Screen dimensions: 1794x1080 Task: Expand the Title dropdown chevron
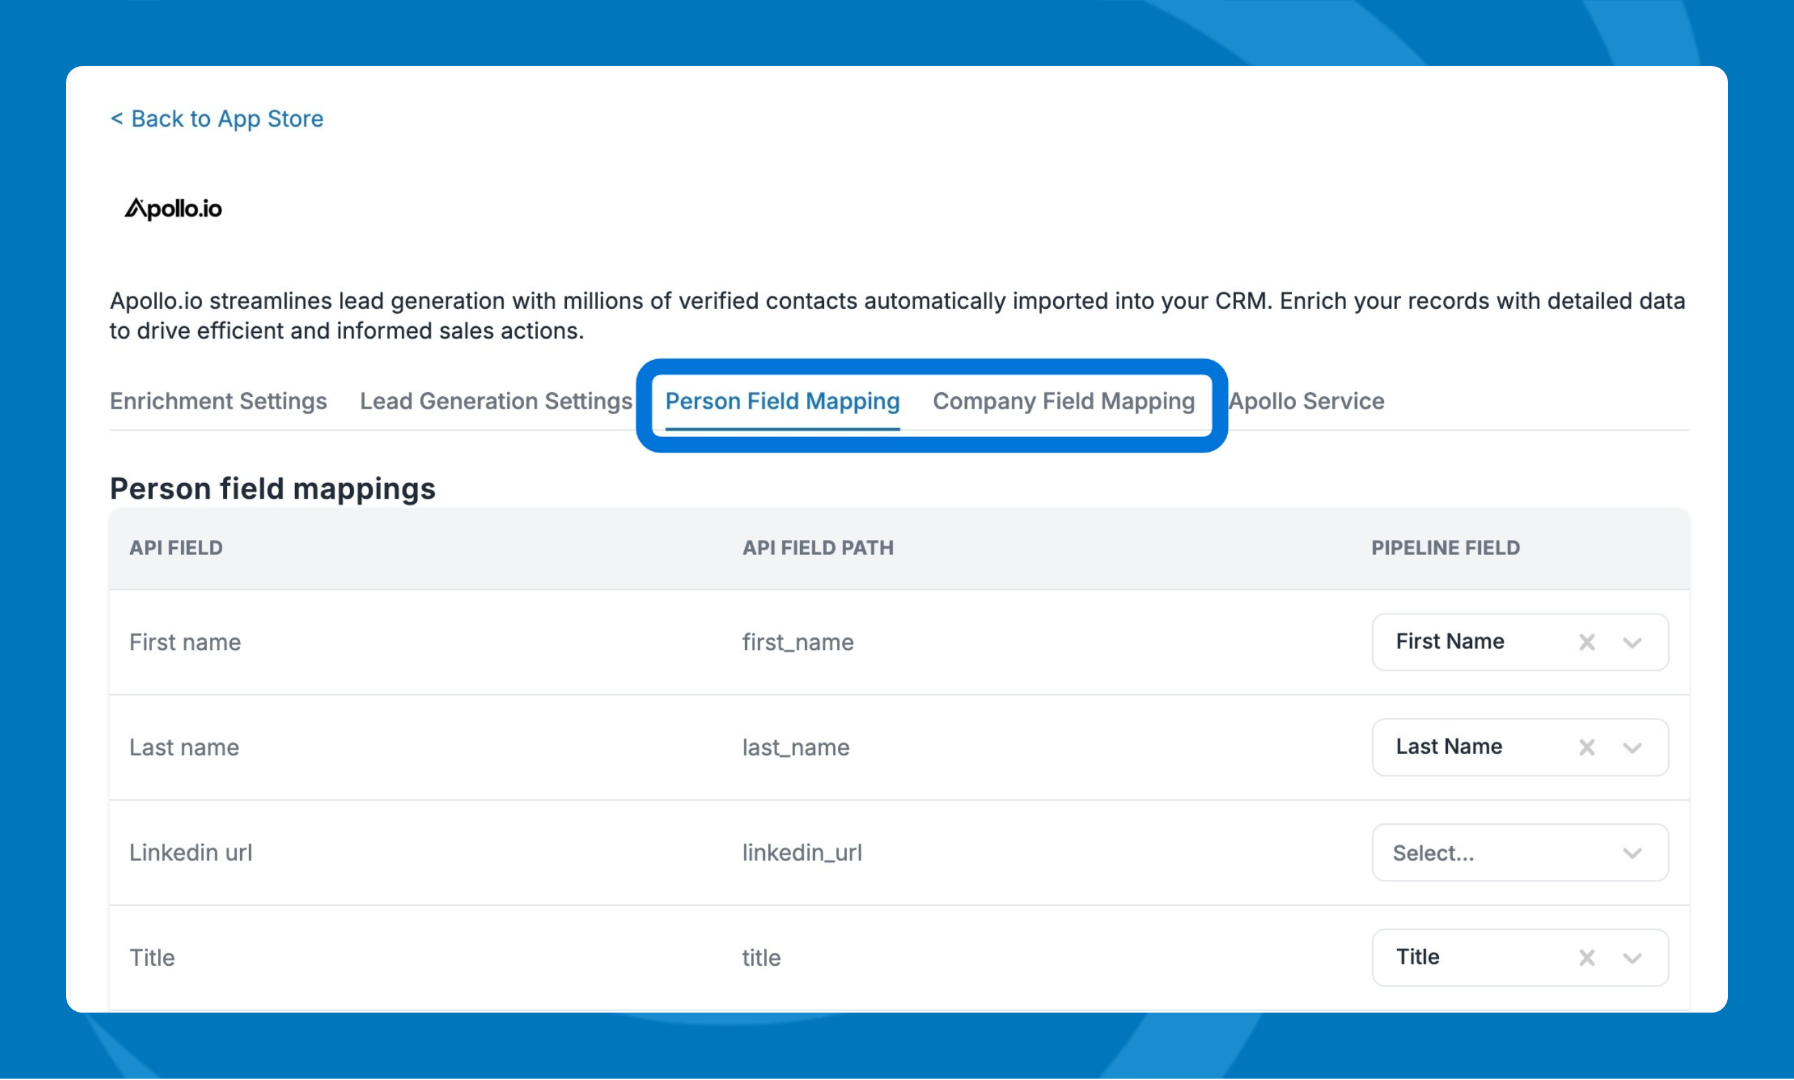point(1632,957)
